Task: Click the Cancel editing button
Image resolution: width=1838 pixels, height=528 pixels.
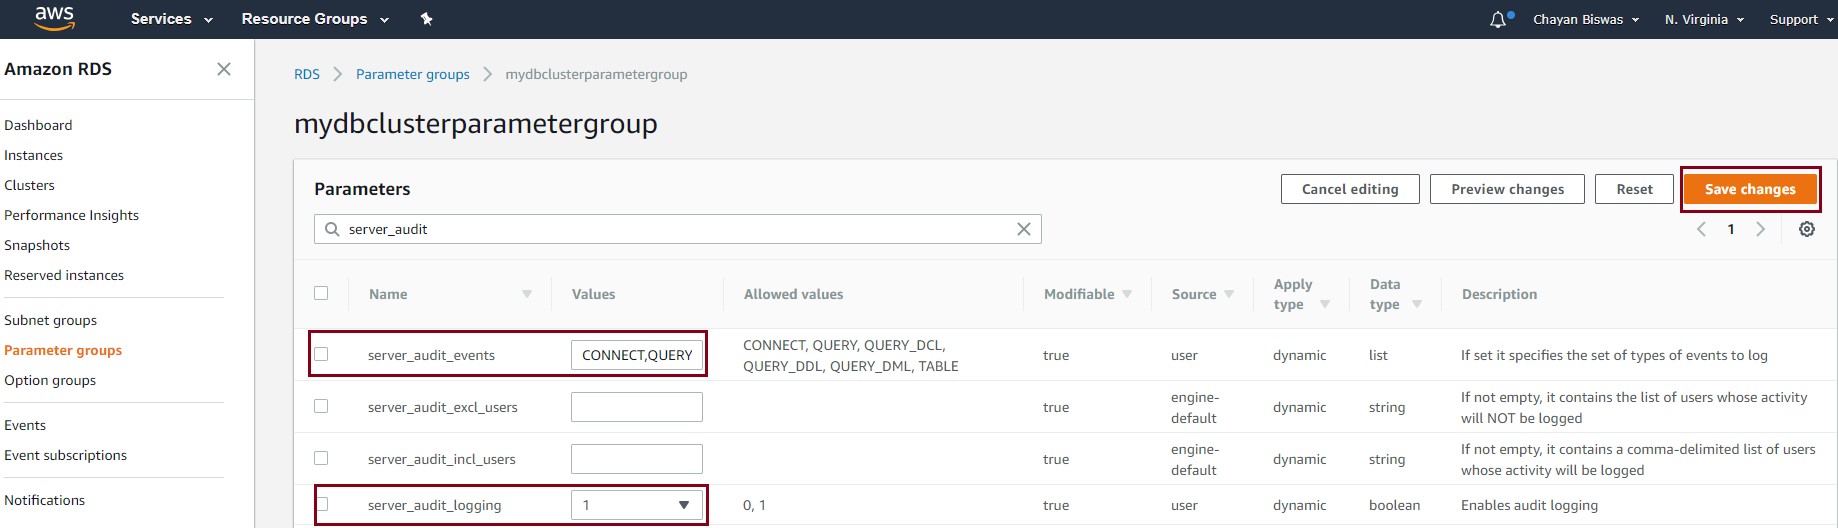Action: coord(1350,189)
